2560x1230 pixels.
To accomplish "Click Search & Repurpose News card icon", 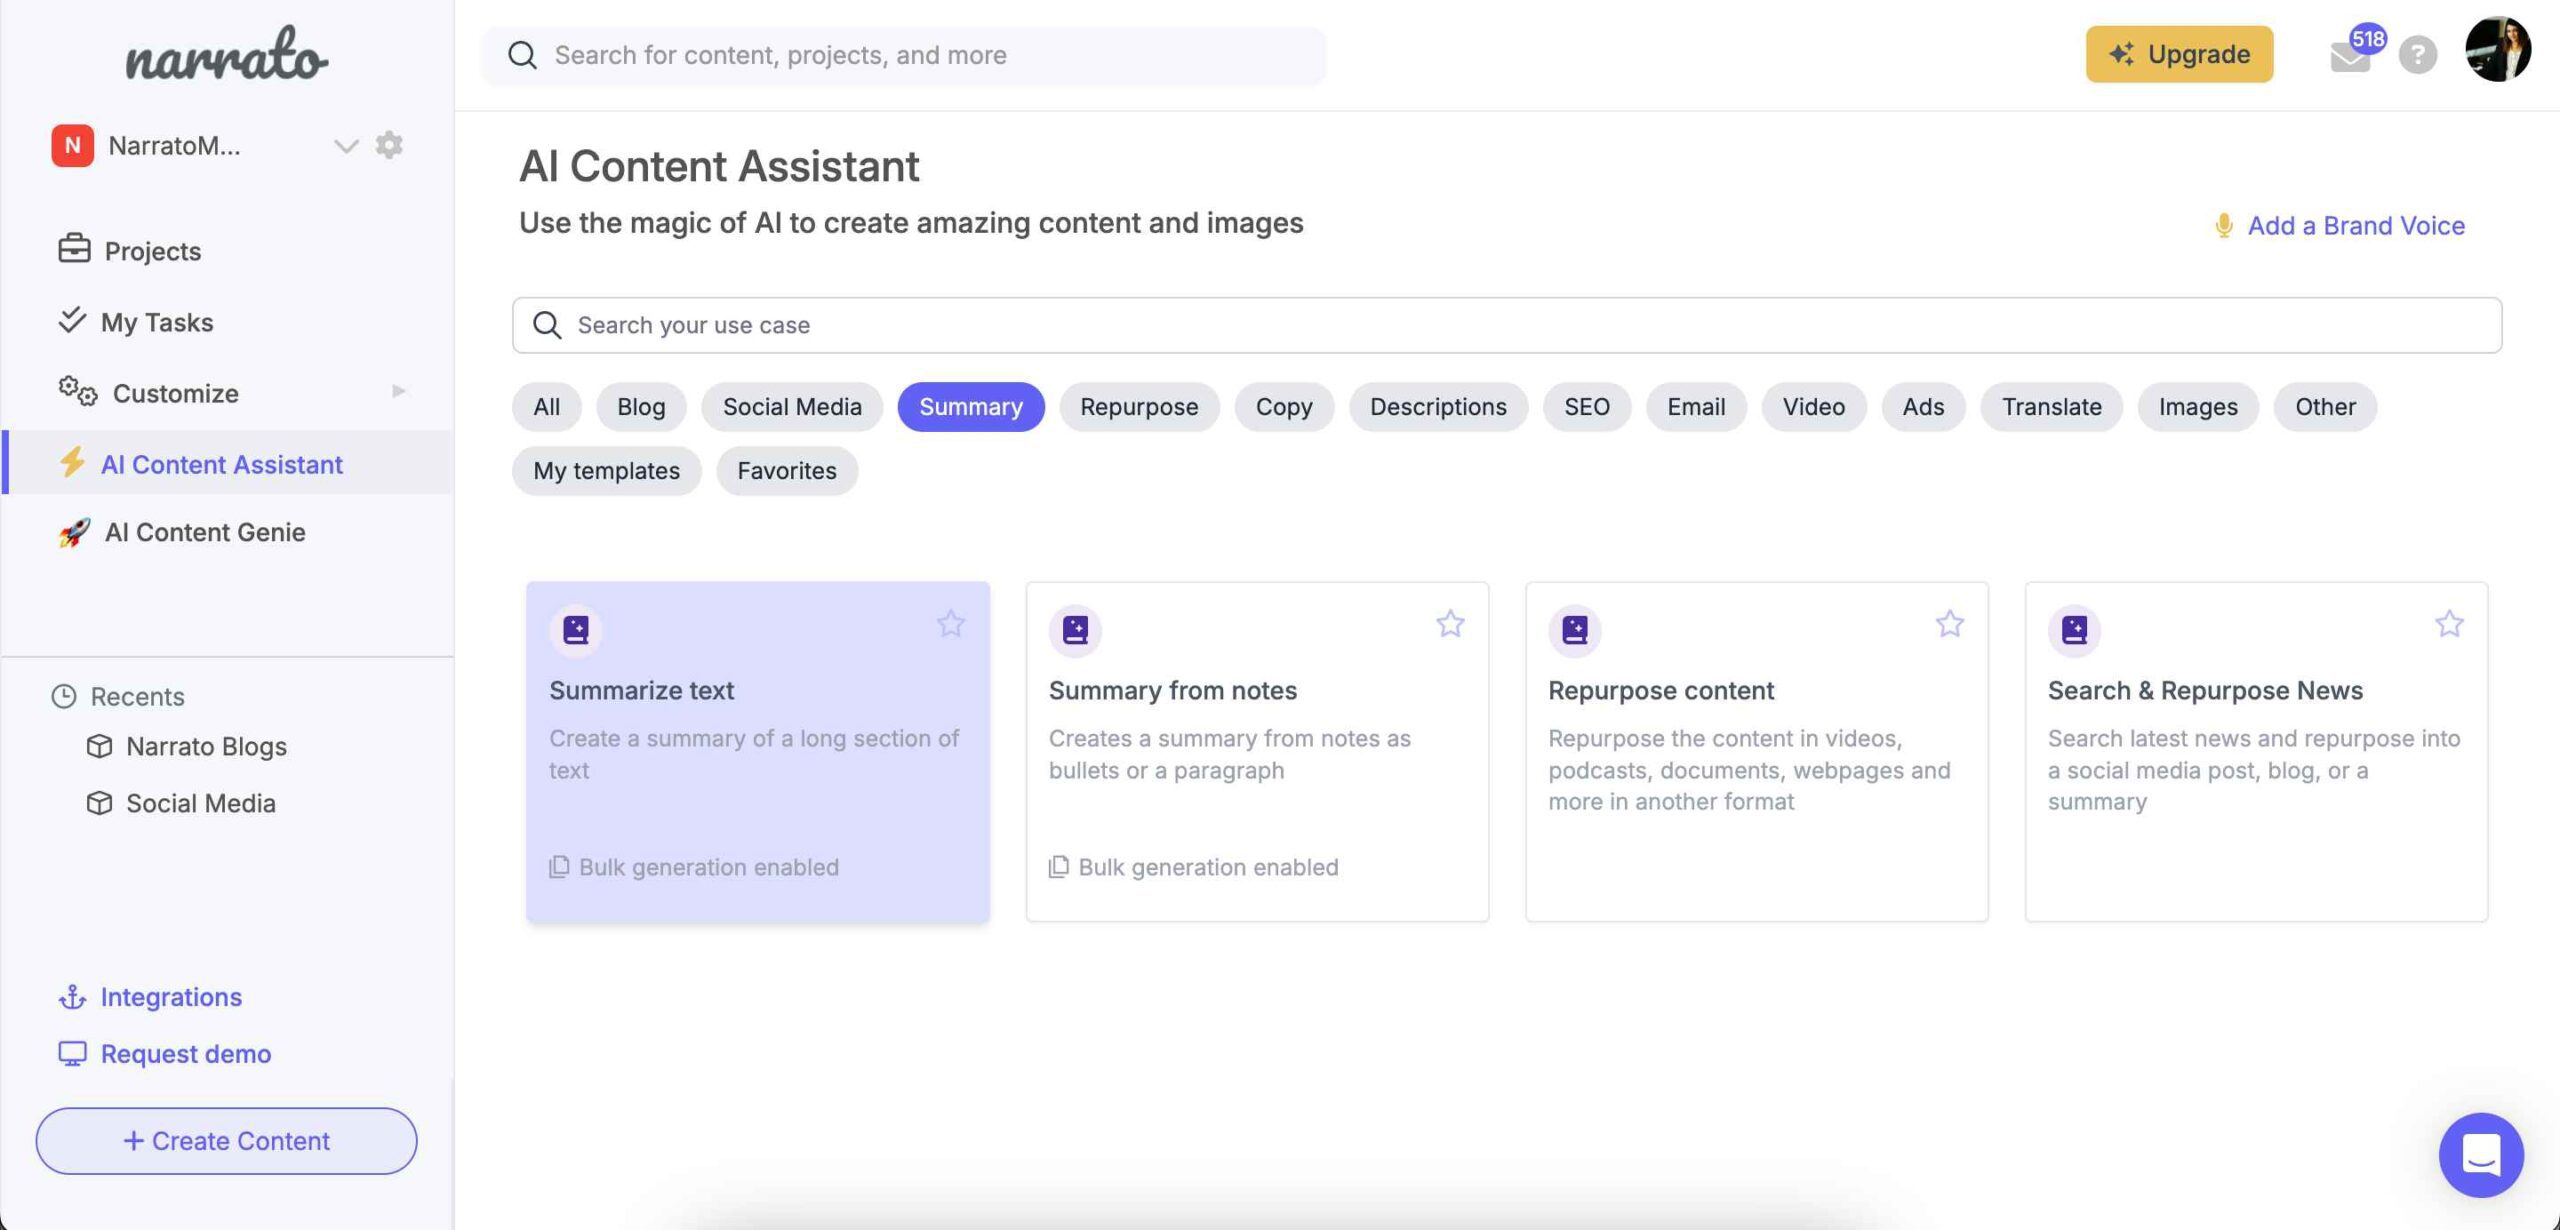I will [2074, 630].
